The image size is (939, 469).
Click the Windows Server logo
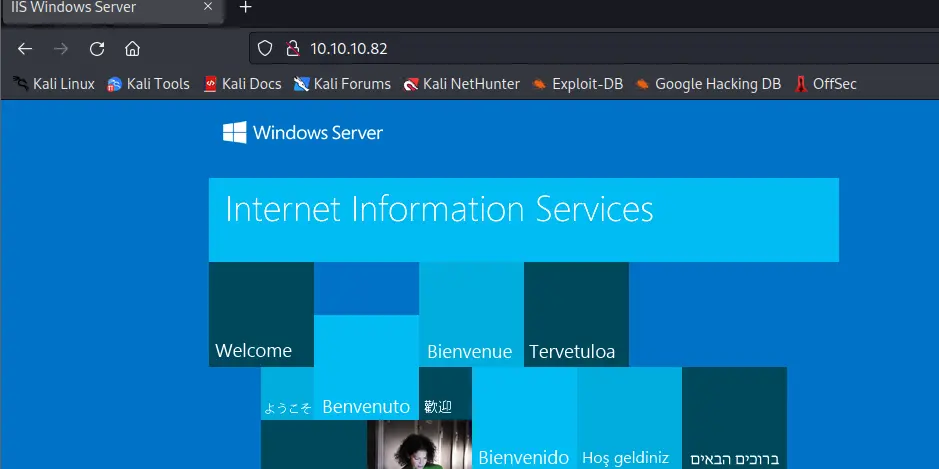tap(302, 132)
